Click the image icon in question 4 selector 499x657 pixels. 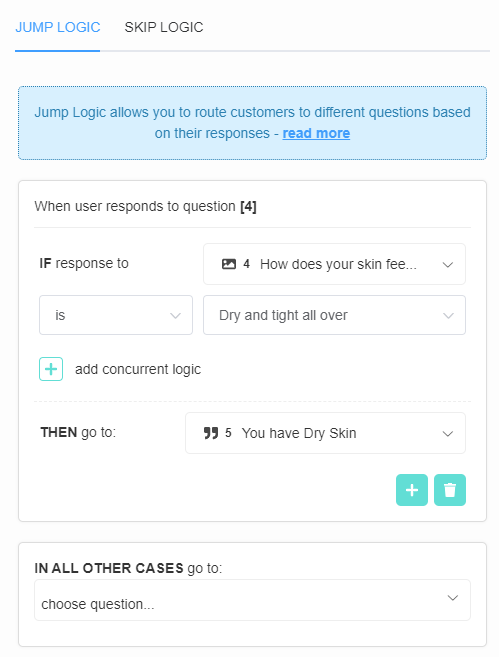229,264
